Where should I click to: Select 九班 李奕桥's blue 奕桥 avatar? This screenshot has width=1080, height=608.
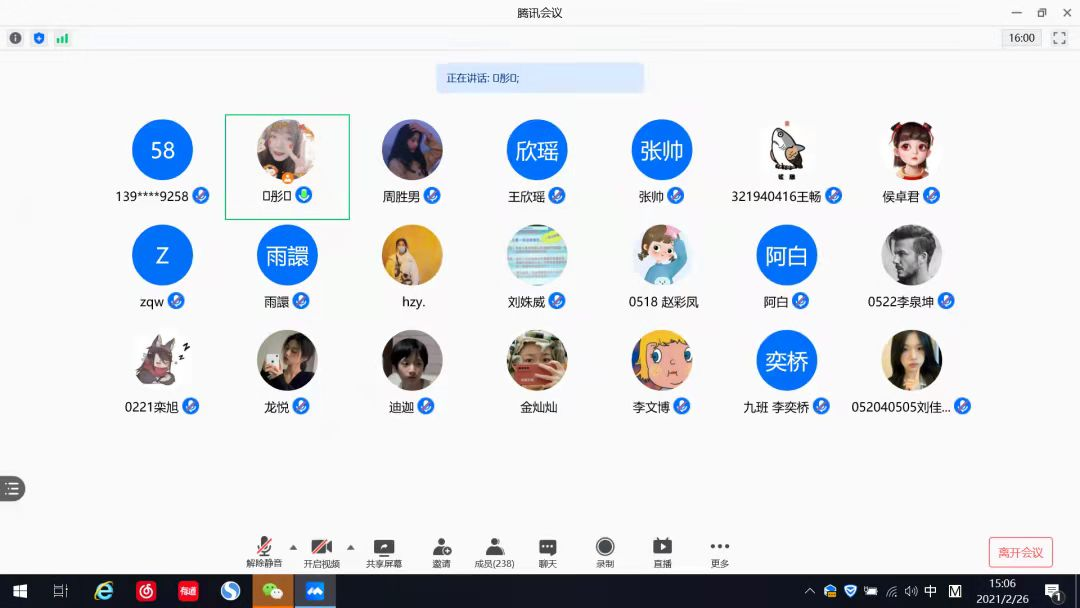[x=787, y=361]
